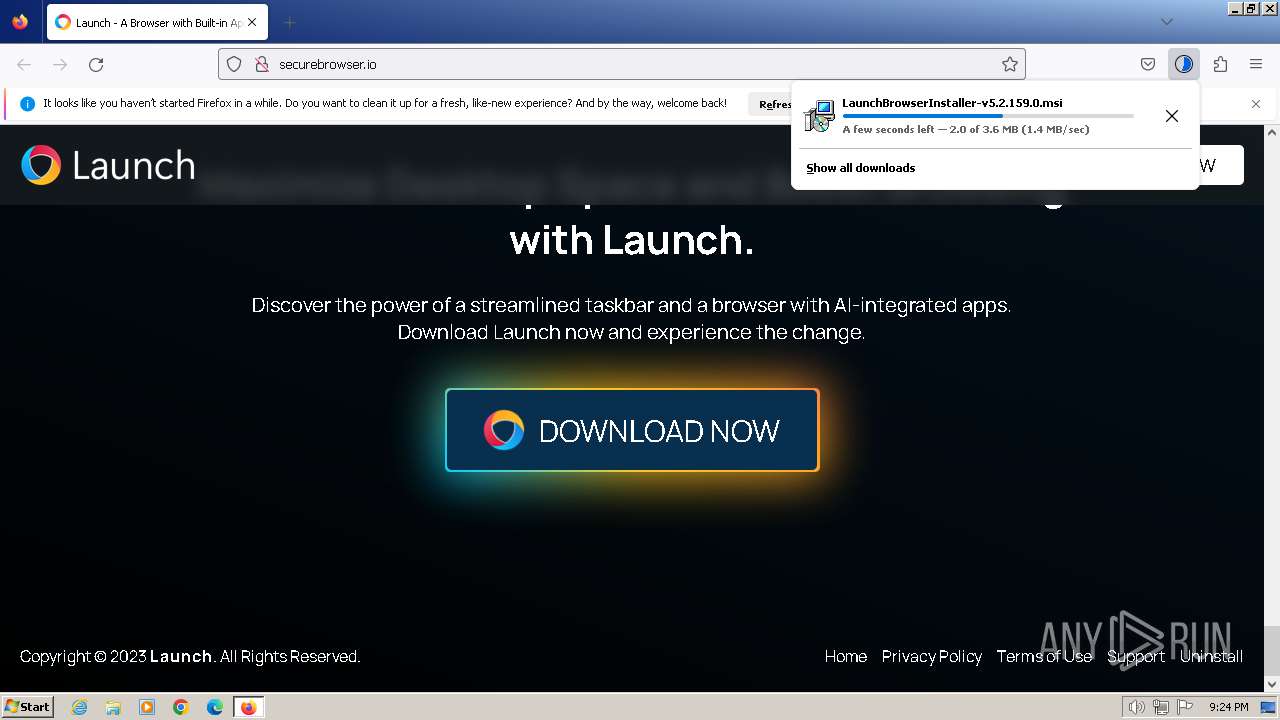Screen dimensions: 1280x720
Task: Open Windows Media Player from taskbar
Action: 147,707
